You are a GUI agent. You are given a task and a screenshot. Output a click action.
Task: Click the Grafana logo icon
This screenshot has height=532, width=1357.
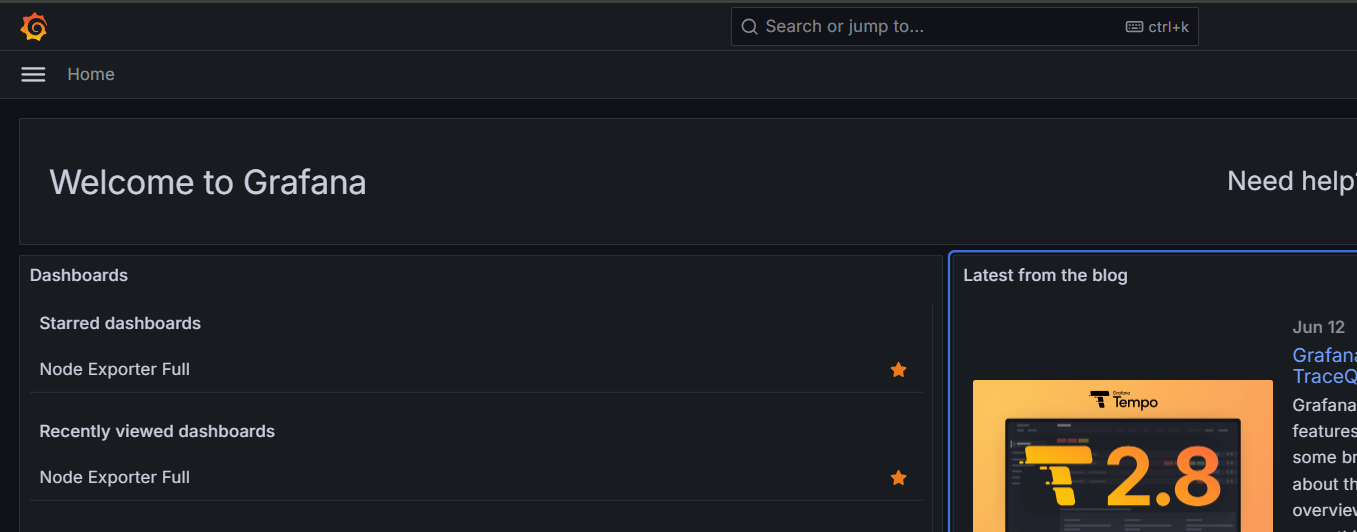(34, 27)
